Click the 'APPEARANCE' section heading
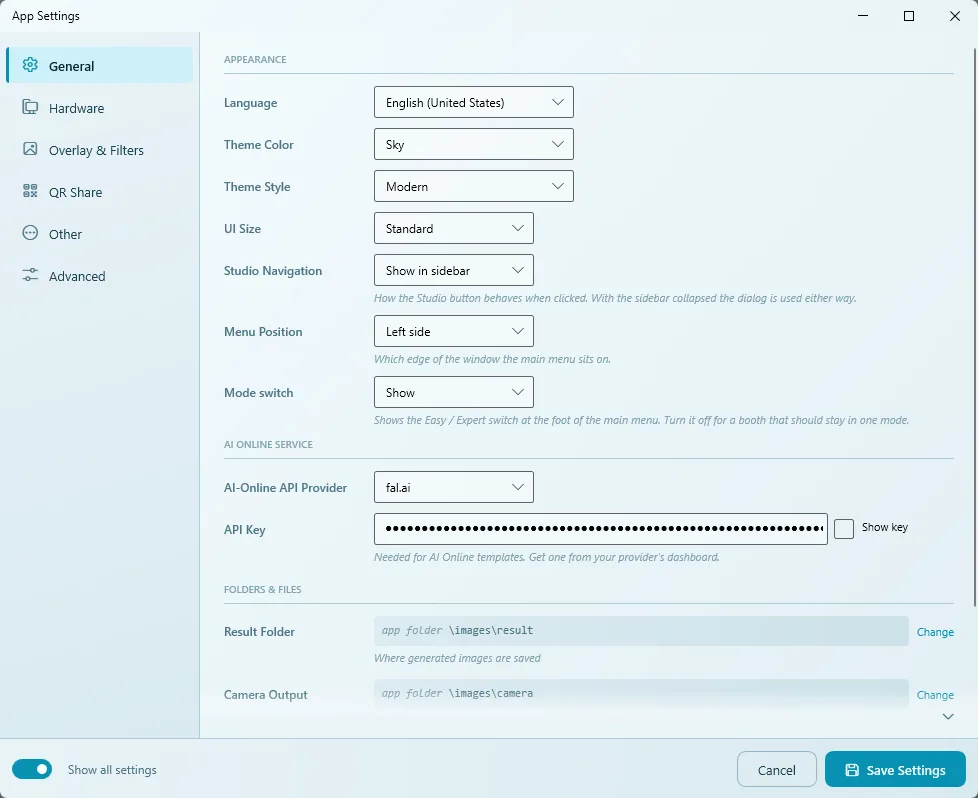The height and width of the screenshot is (798, 978). pyautogui.click(x=255, y=59)
